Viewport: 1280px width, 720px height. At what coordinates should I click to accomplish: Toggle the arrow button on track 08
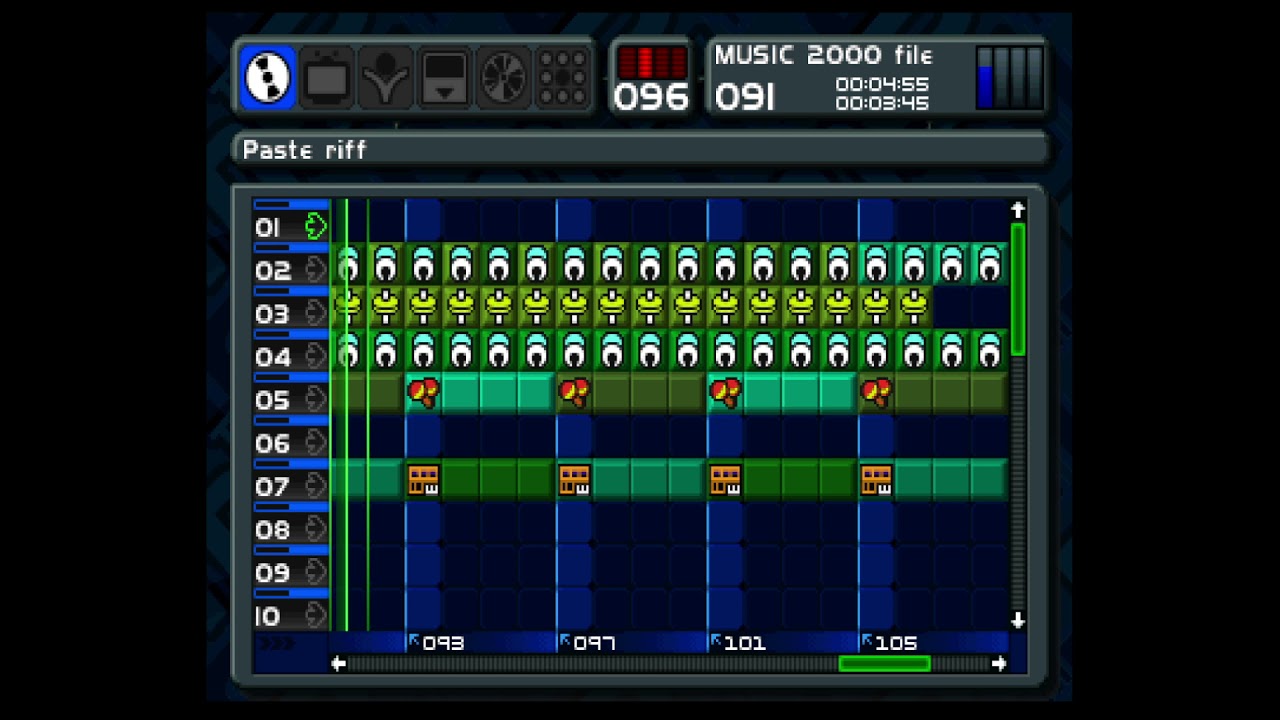pyautogui.click(x=316, y=529)
